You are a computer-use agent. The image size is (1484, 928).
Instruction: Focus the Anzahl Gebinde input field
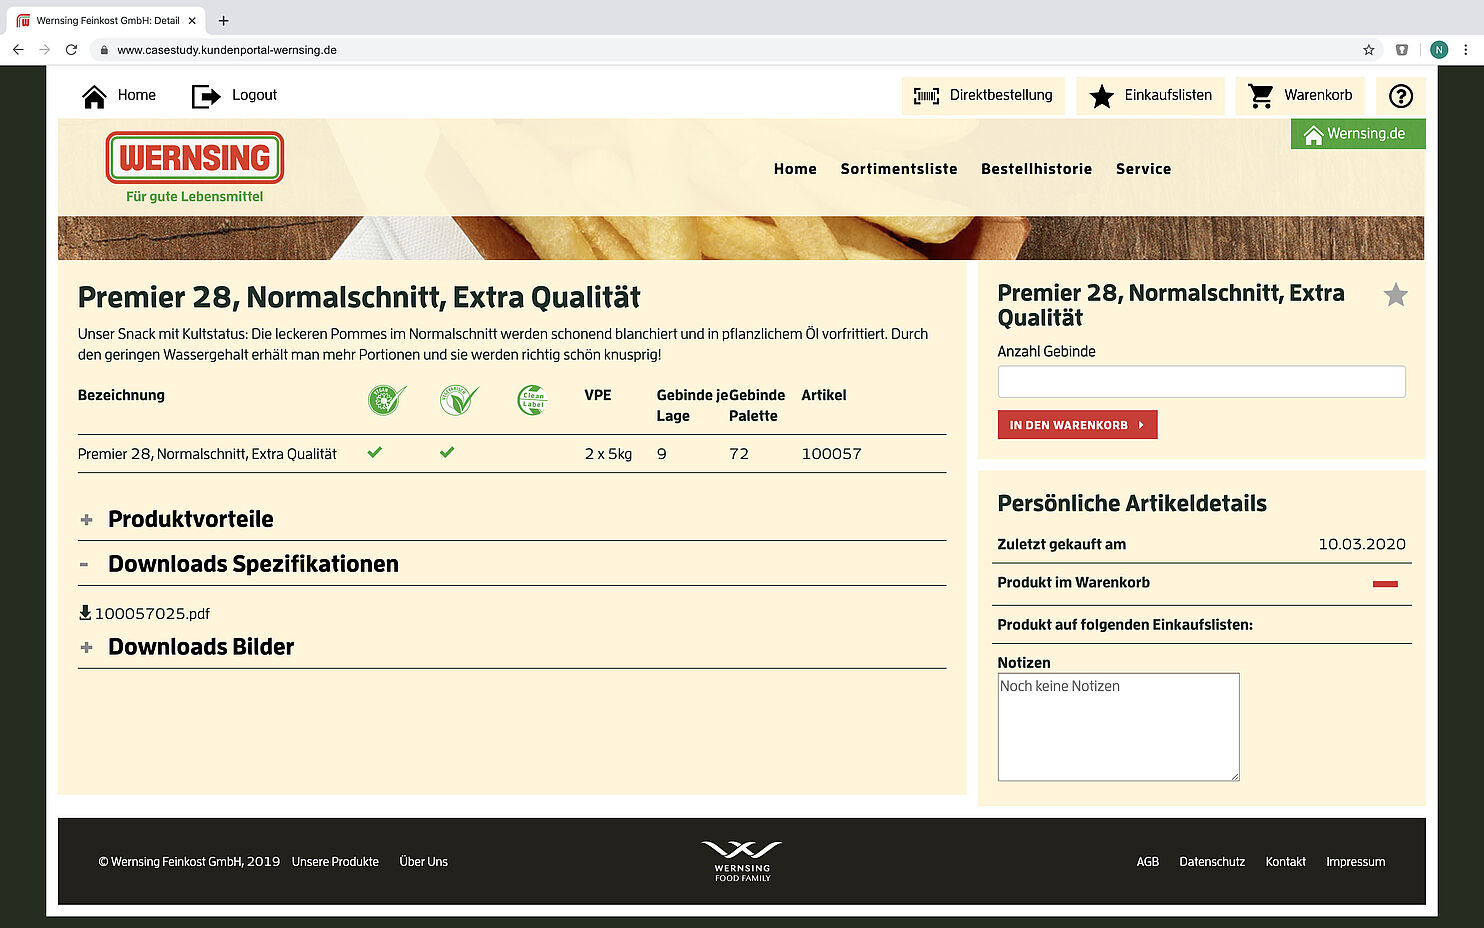[1201, 381]
